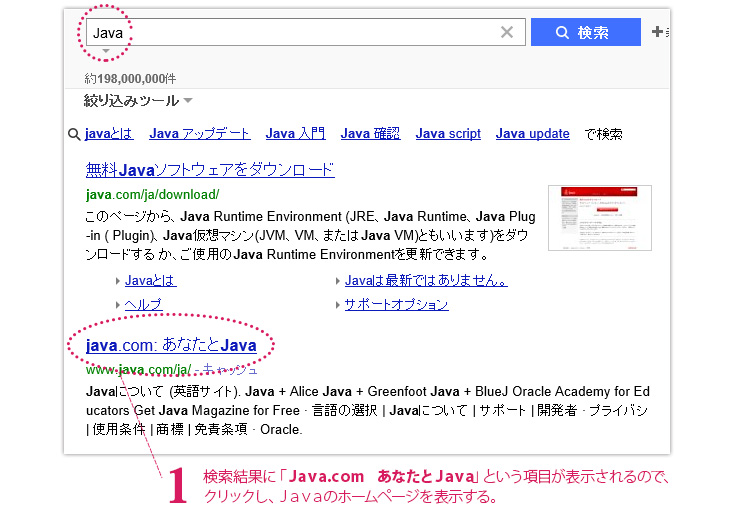Open the Javaは最新ではありません。 sitelink
The height and width of the screenshot is (520, 740).
[x=426, y=280]
